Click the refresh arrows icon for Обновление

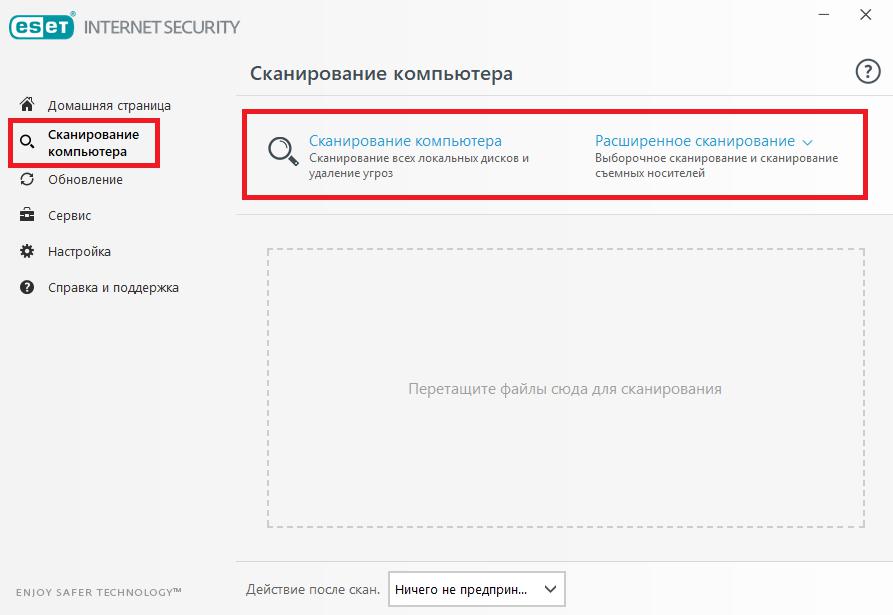[x=27, y=179]
